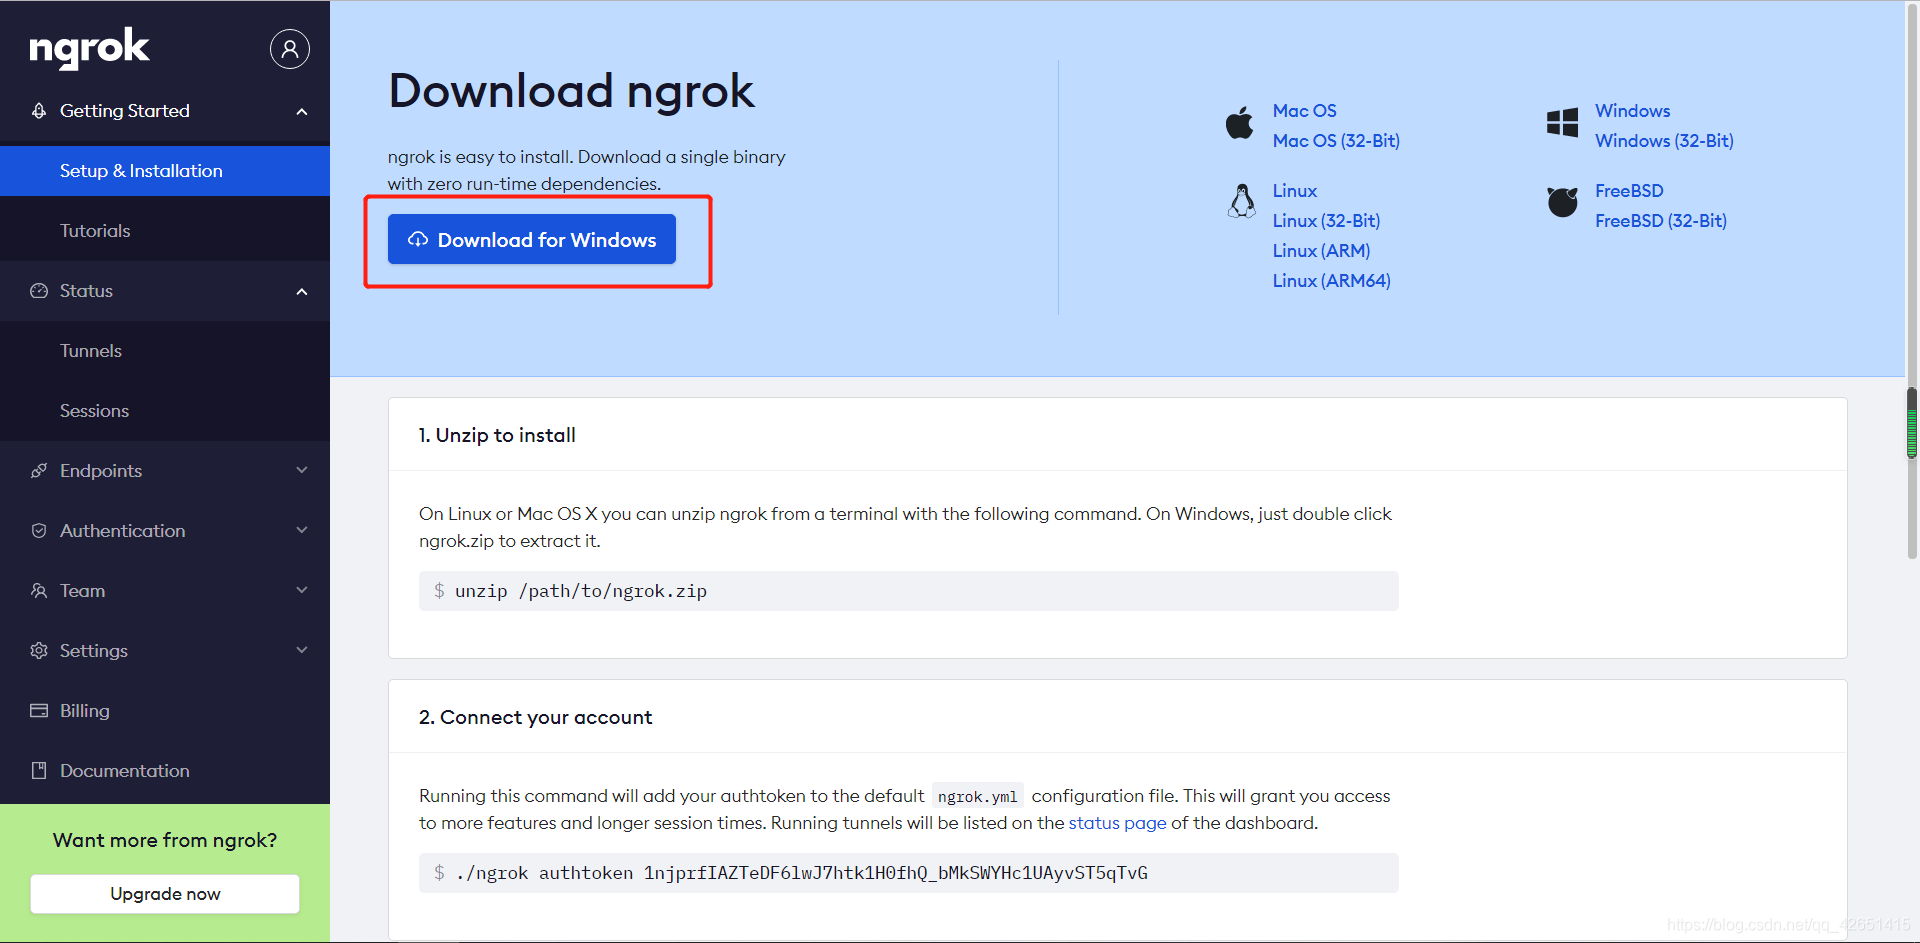
Task: Click the Billing card icon
Action: pos(39,711)
